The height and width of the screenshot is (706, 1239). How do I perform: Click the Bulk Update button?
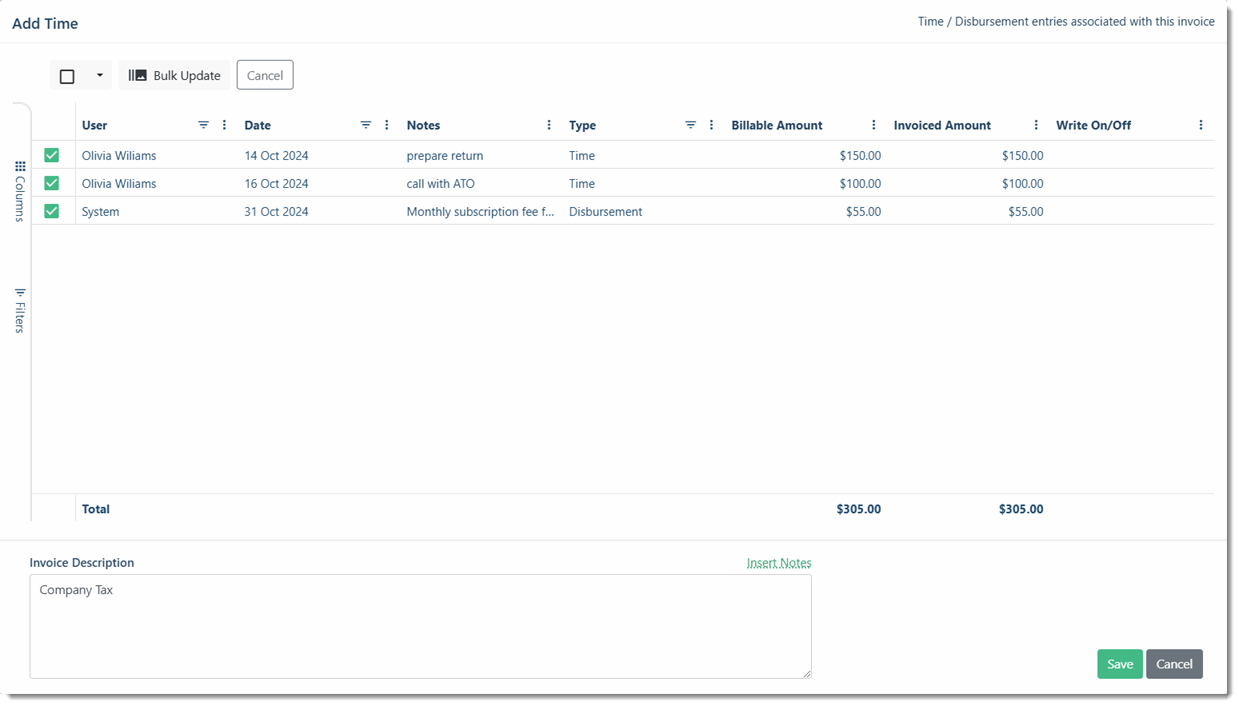pyautogui.click(x=174, y=75)
